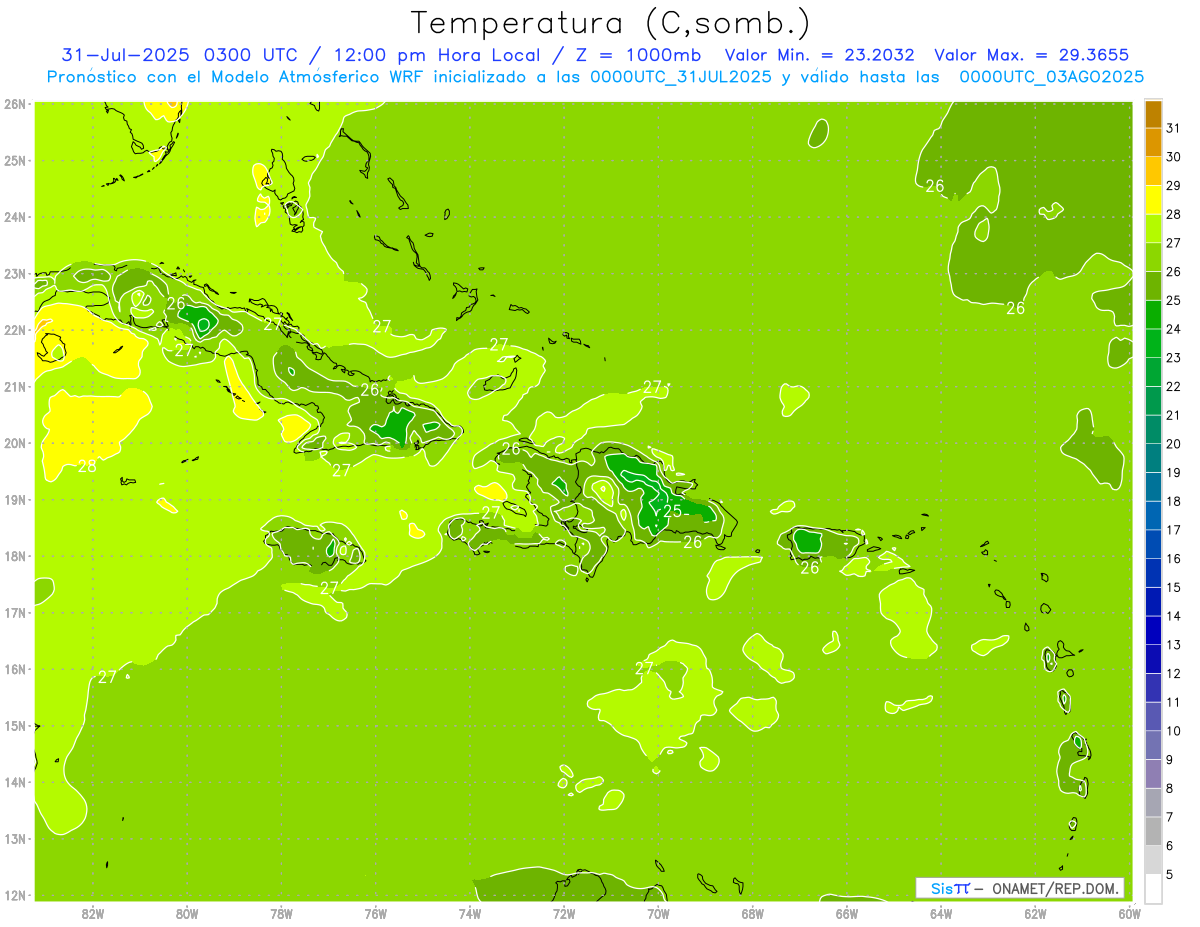Pick the dark orange top legend swatch
Screen dimensions: 1200x927
pyautogui.click(x=1153, y=114)
